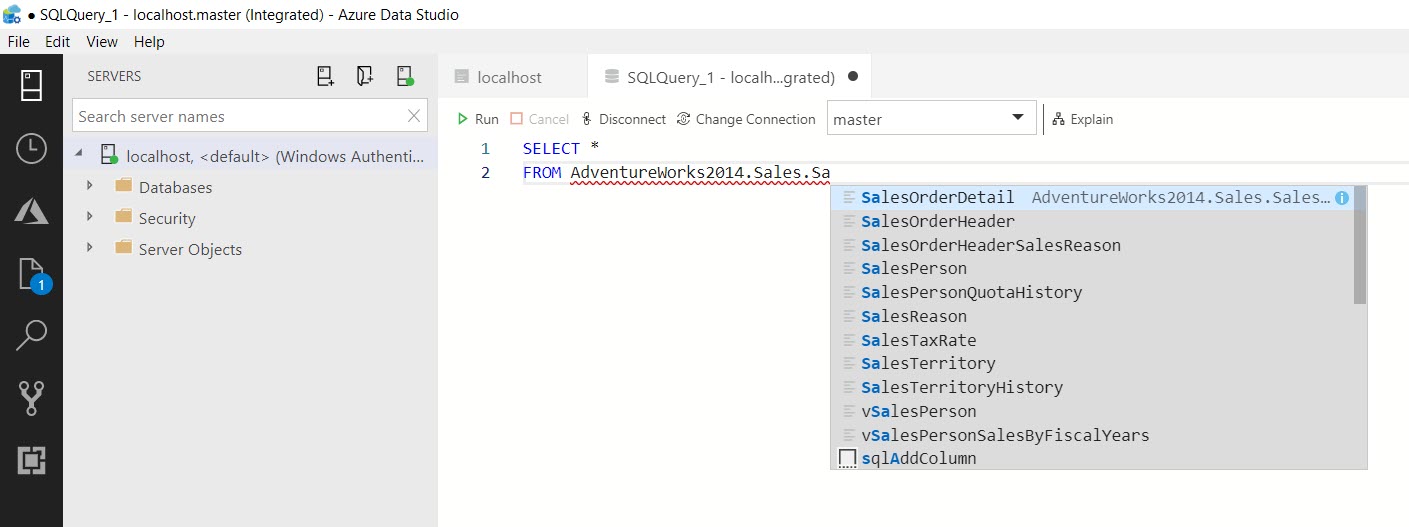
Task: Click the localhost server connection icon
Action: pyautogui.click(x=109, y=155)
